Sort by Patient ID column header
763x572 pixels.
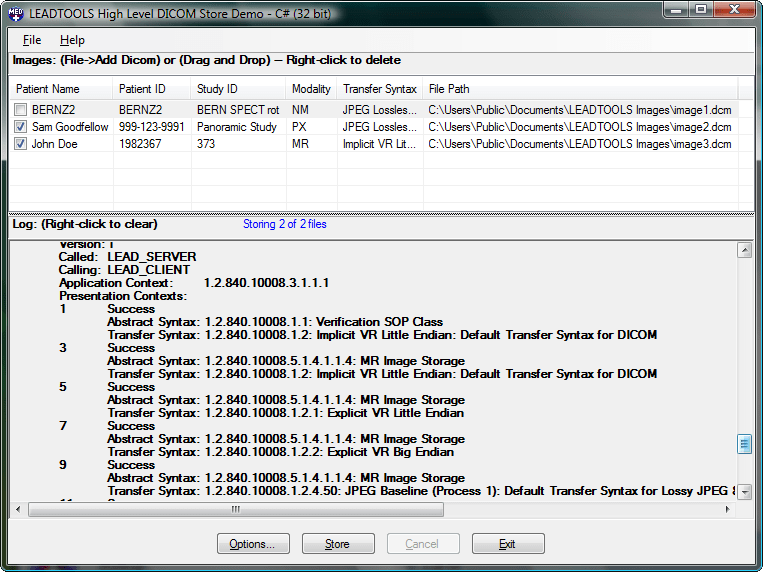pyautogui.click(x=150, y=89)
